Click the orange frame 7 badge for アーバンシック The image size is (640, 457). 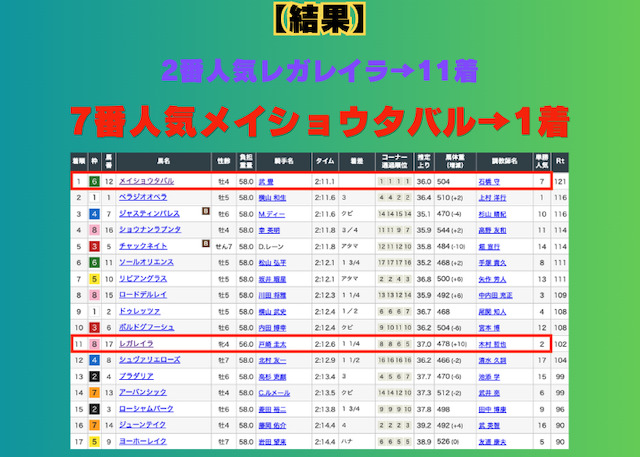click(x=93, y=391)
